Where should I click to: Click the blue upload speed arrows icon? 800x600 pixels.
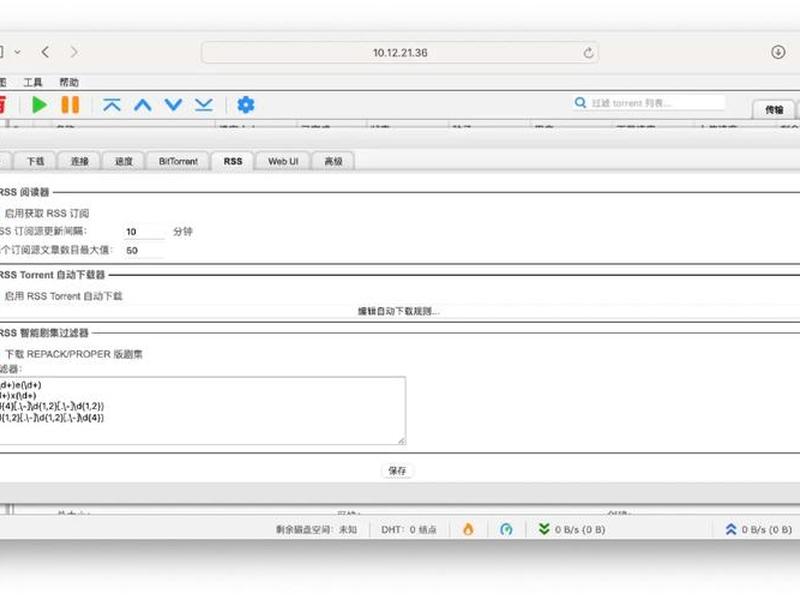point(731,529)
